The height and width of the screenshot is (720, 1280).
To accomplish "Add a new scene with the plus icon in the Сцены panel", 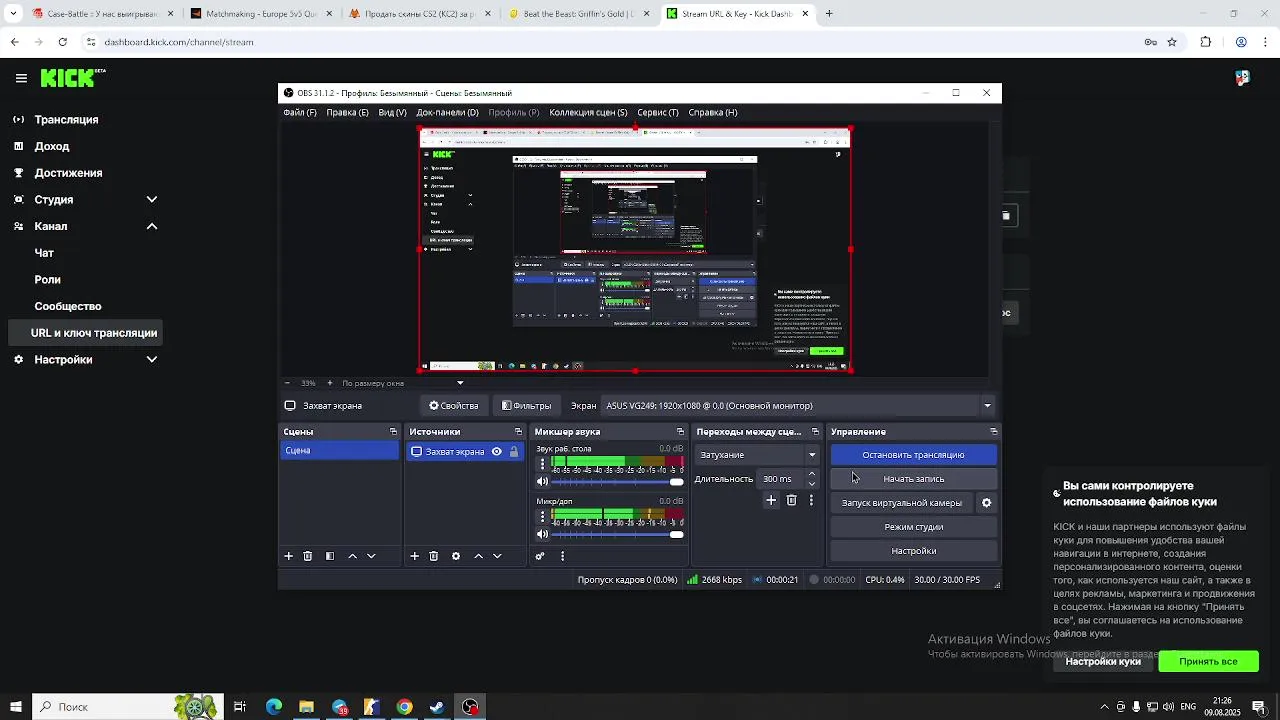I will (x=288, y=556).
